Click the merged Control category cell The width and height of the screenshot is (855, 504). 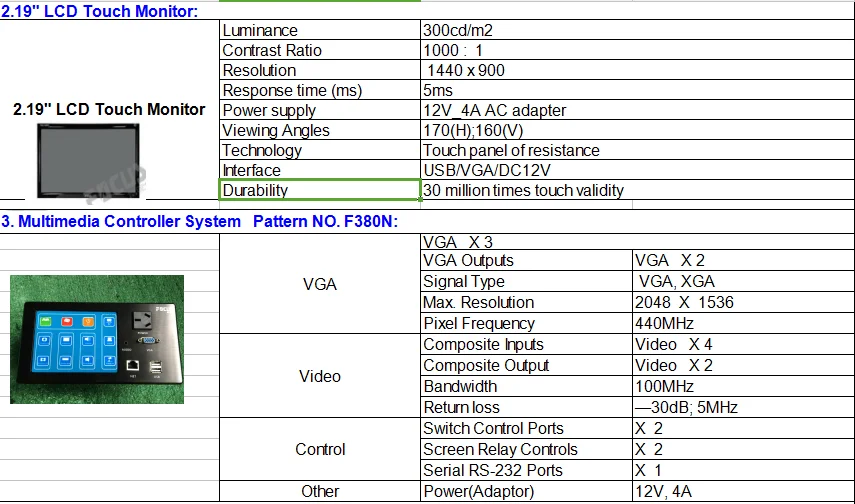tap(320, 449)
